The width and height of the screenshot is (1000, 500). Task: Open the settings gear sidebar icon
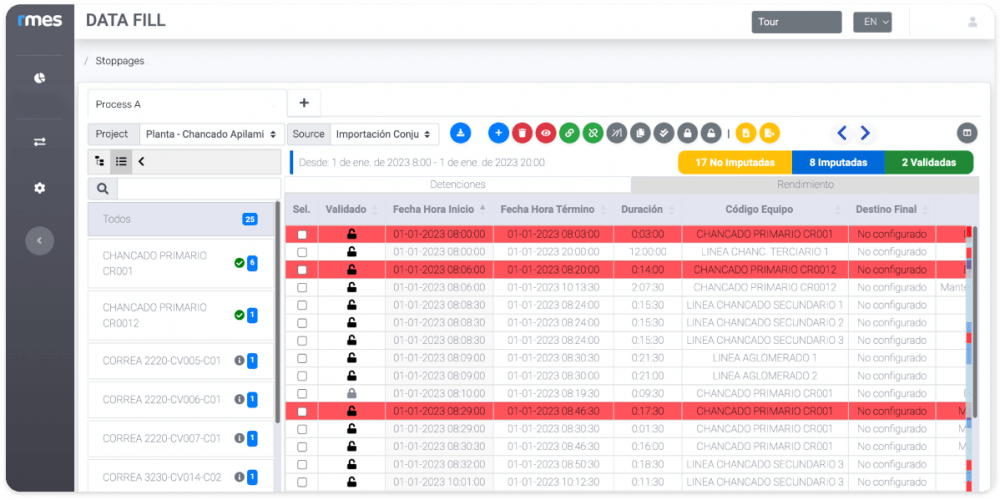(40, 188)
